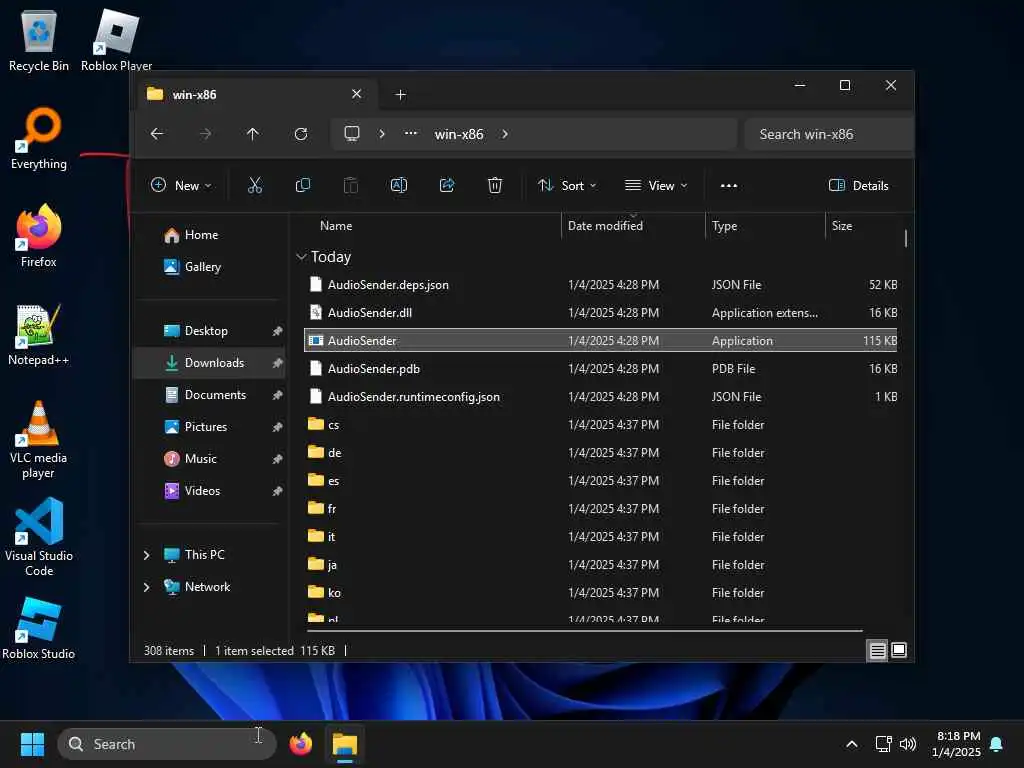Click chevron after win-x86 in address bar

coord(505,134)
